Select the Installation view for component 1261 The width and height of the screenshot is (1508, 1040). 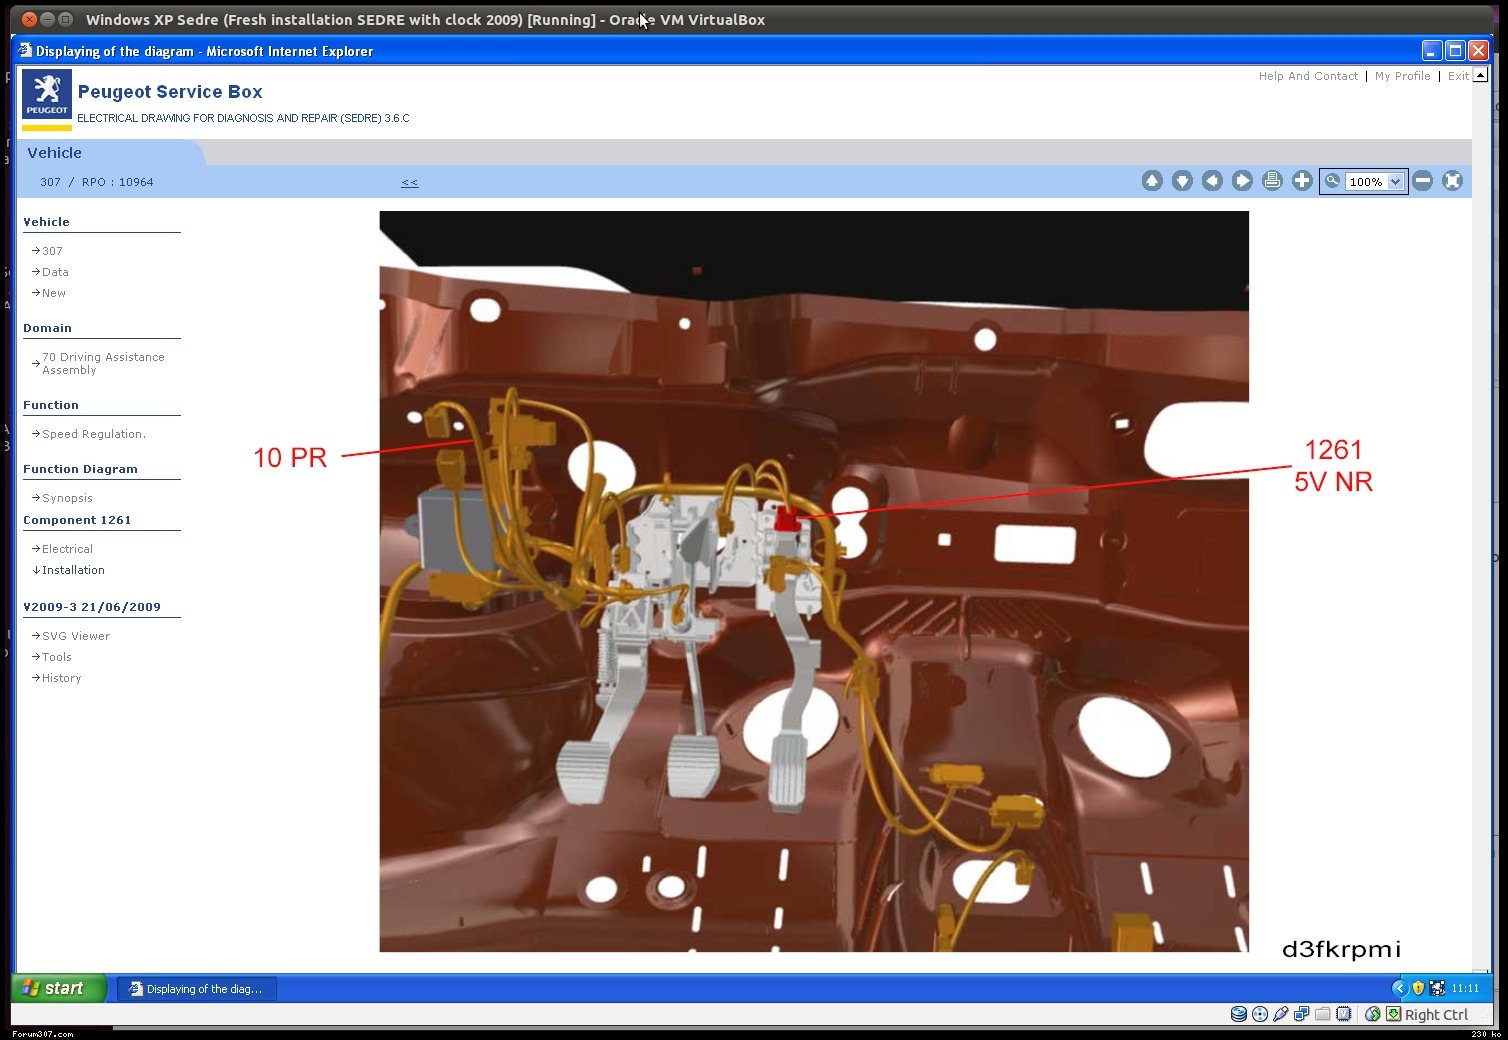point(73,570)
